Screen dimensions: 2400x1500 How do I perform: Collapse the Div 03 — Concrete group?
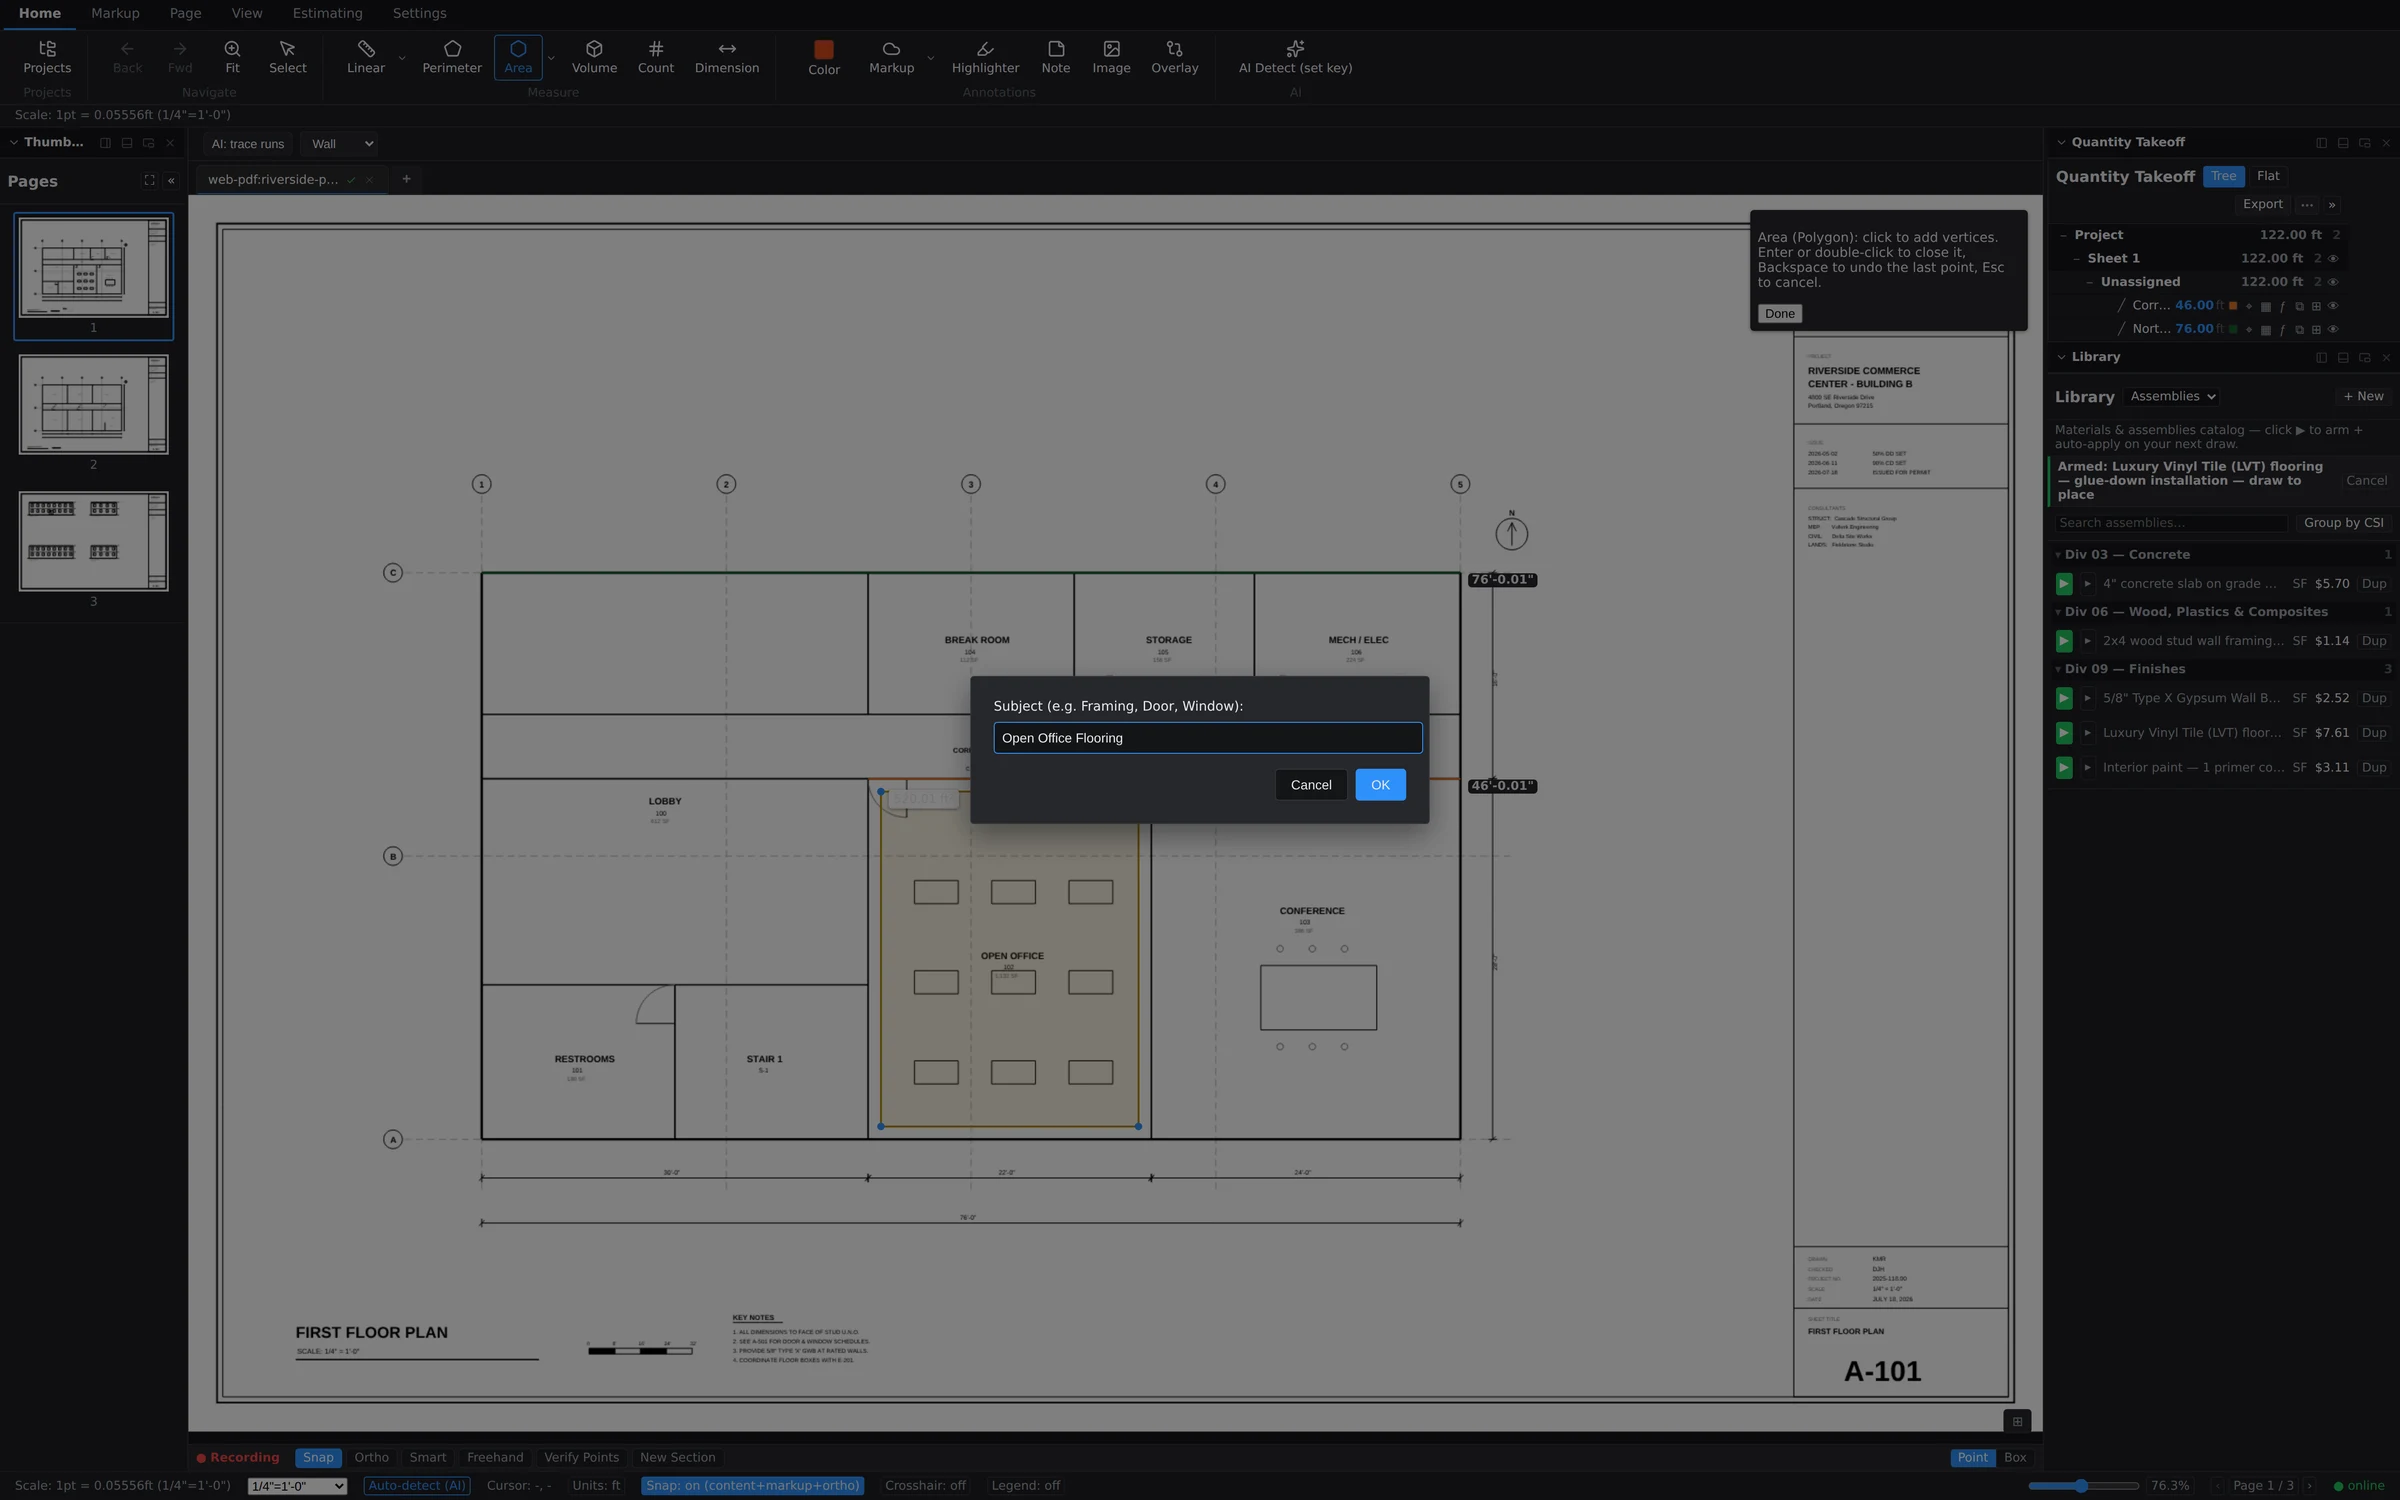point(2058,555)
